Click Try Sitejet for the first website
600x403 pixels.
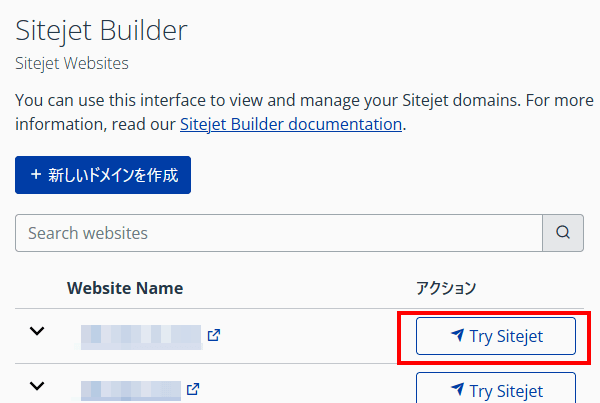tap(496, 336)
